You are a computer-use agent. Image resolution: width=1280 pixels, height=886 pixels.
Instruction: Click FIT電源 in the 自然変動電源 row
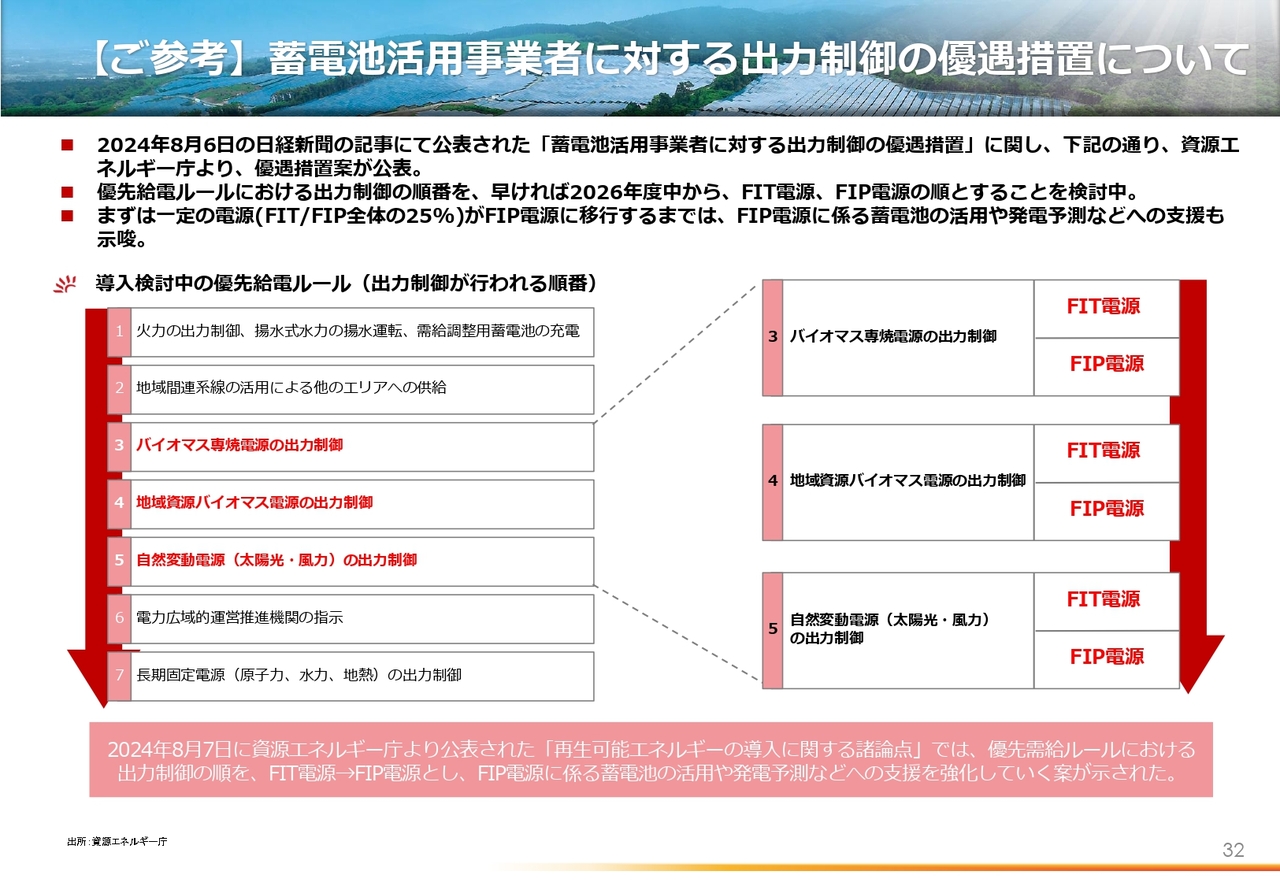[x=1107, y=602]
